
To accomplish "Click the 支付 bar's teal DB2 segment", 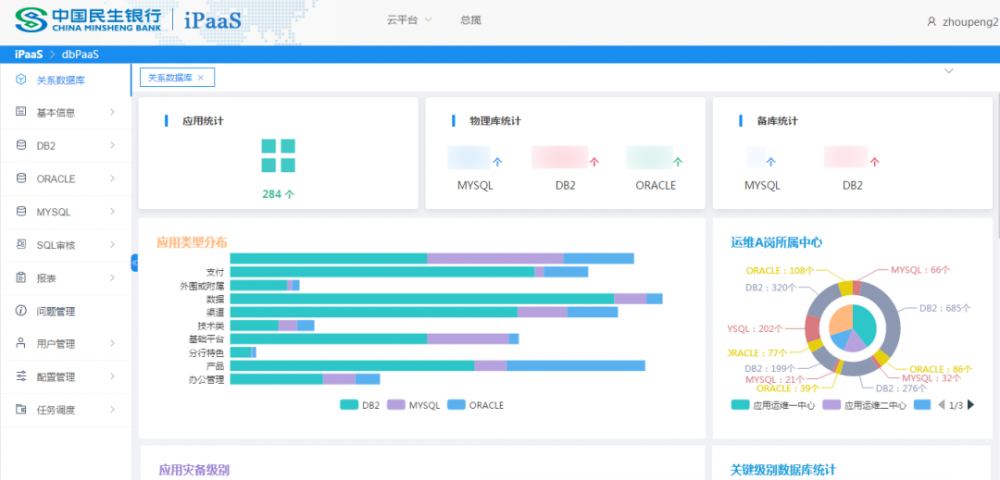I will point(382,272).
